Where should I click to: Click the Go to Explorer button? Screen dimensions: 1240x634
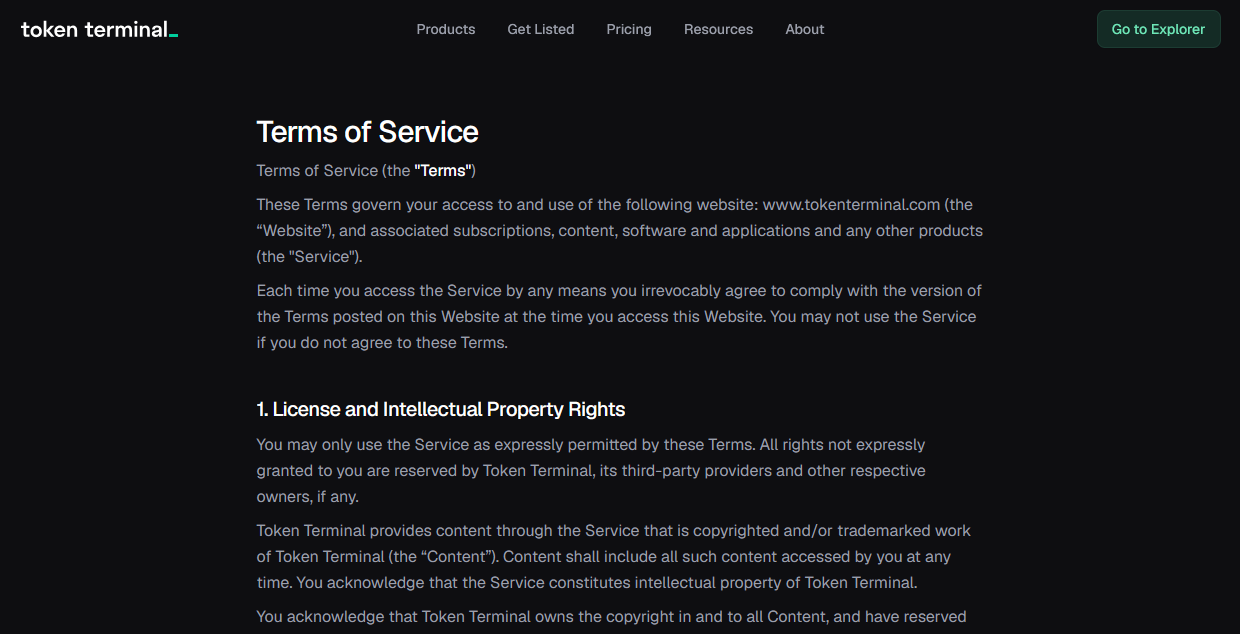1158,29
